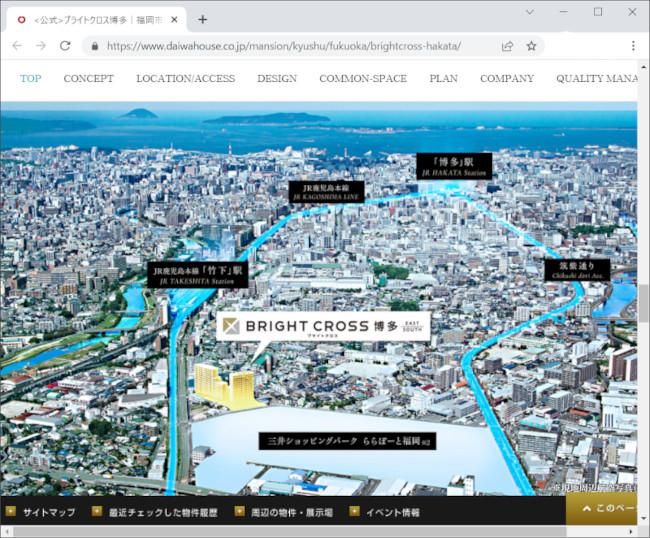Open a new tab with the plus button
The height and width of the screenshot is (538, 650).
[x=202, y=19]
